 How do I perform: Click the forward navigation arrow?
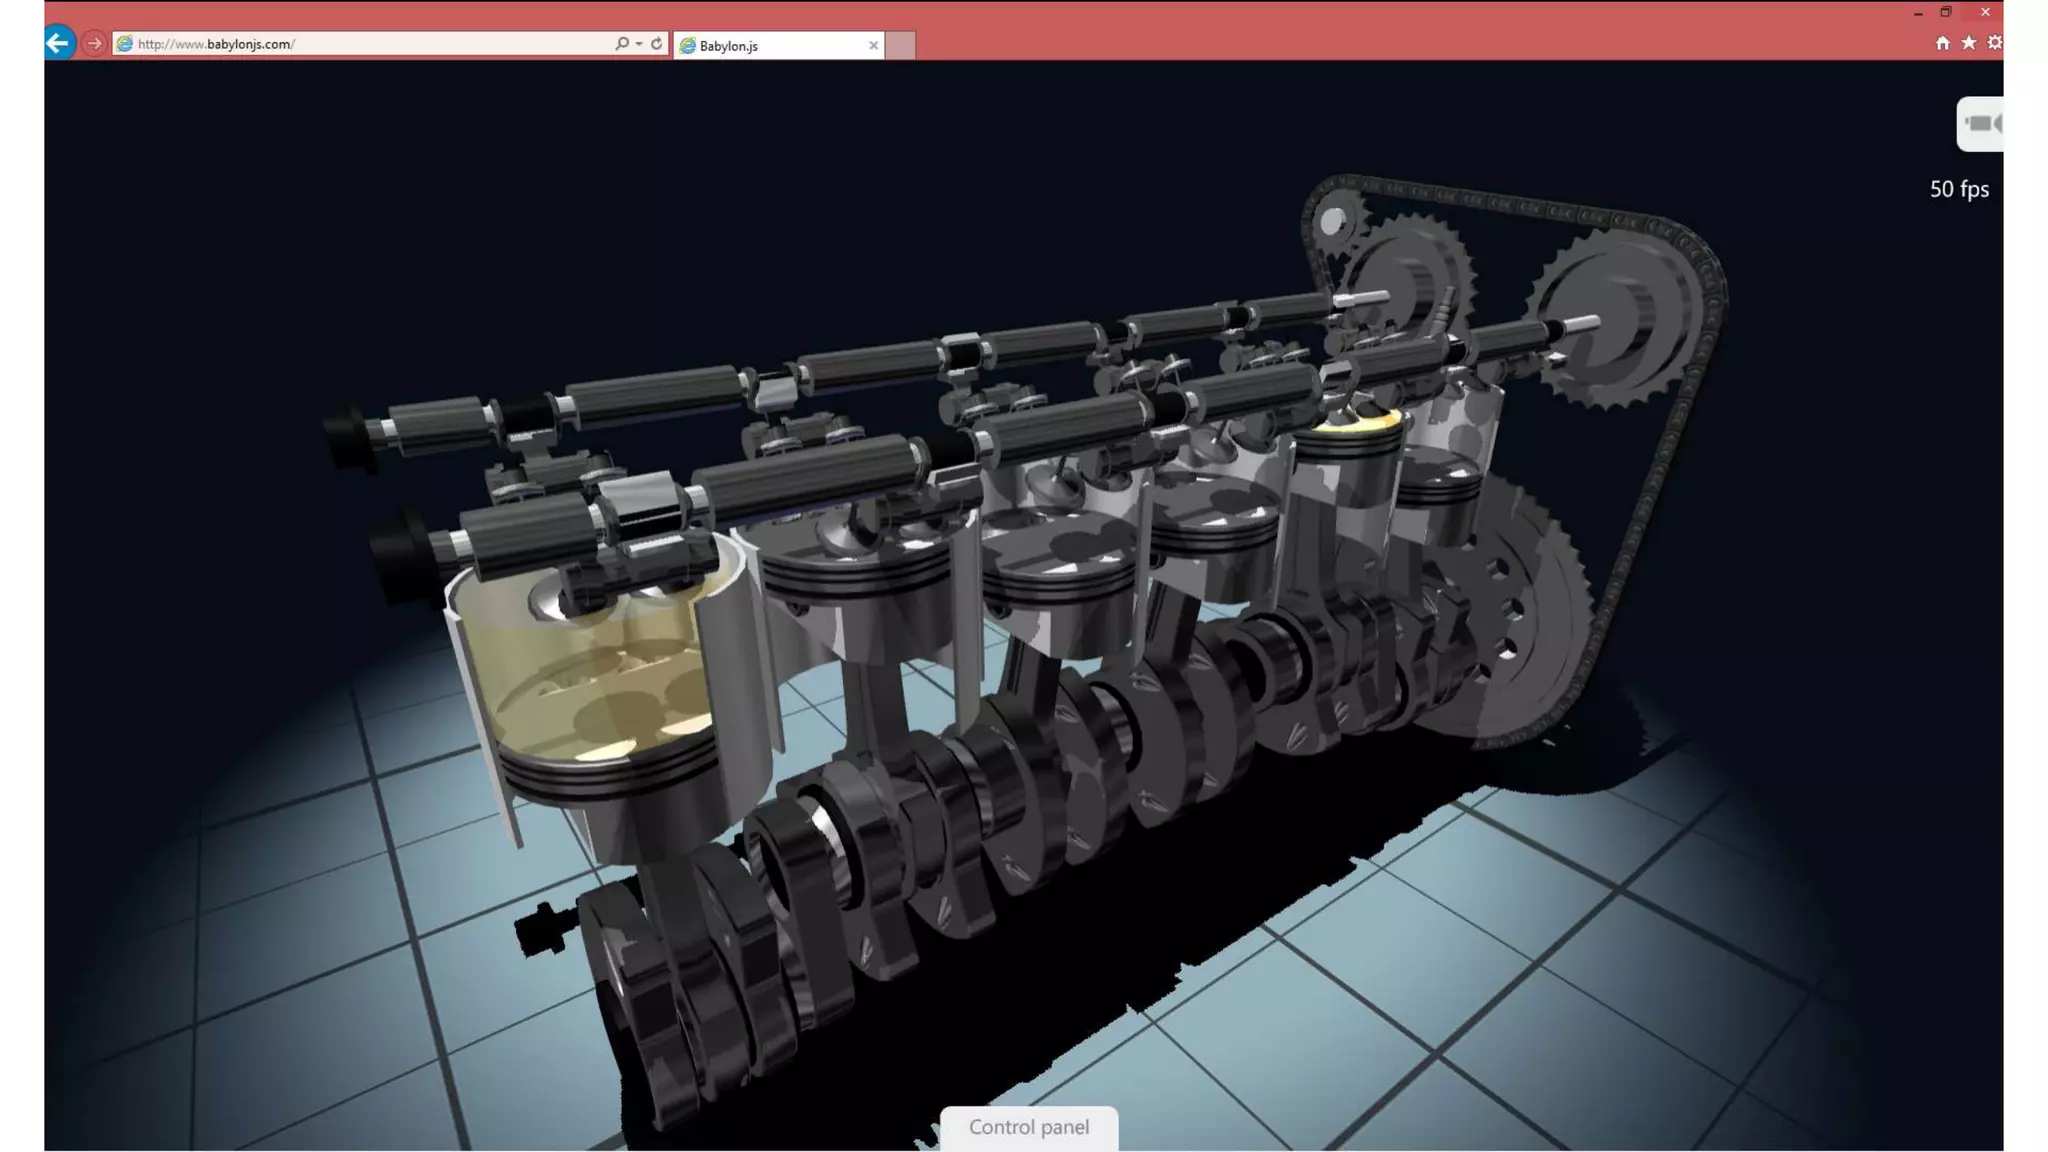[95, 43]
